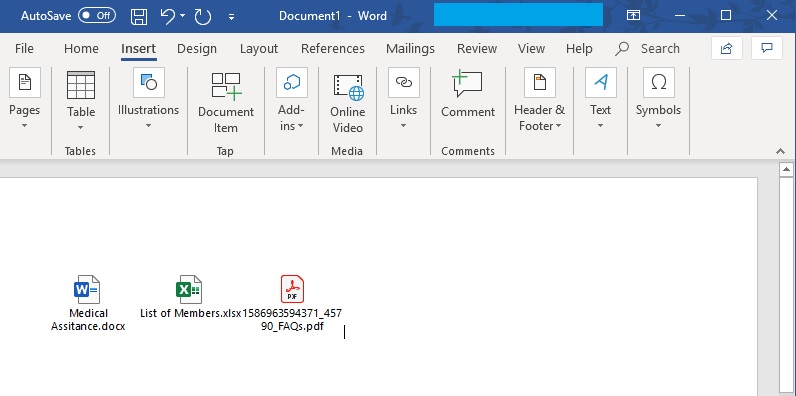Click the Tables group label
The image size is (796, 396).
(x=80, y=151)
